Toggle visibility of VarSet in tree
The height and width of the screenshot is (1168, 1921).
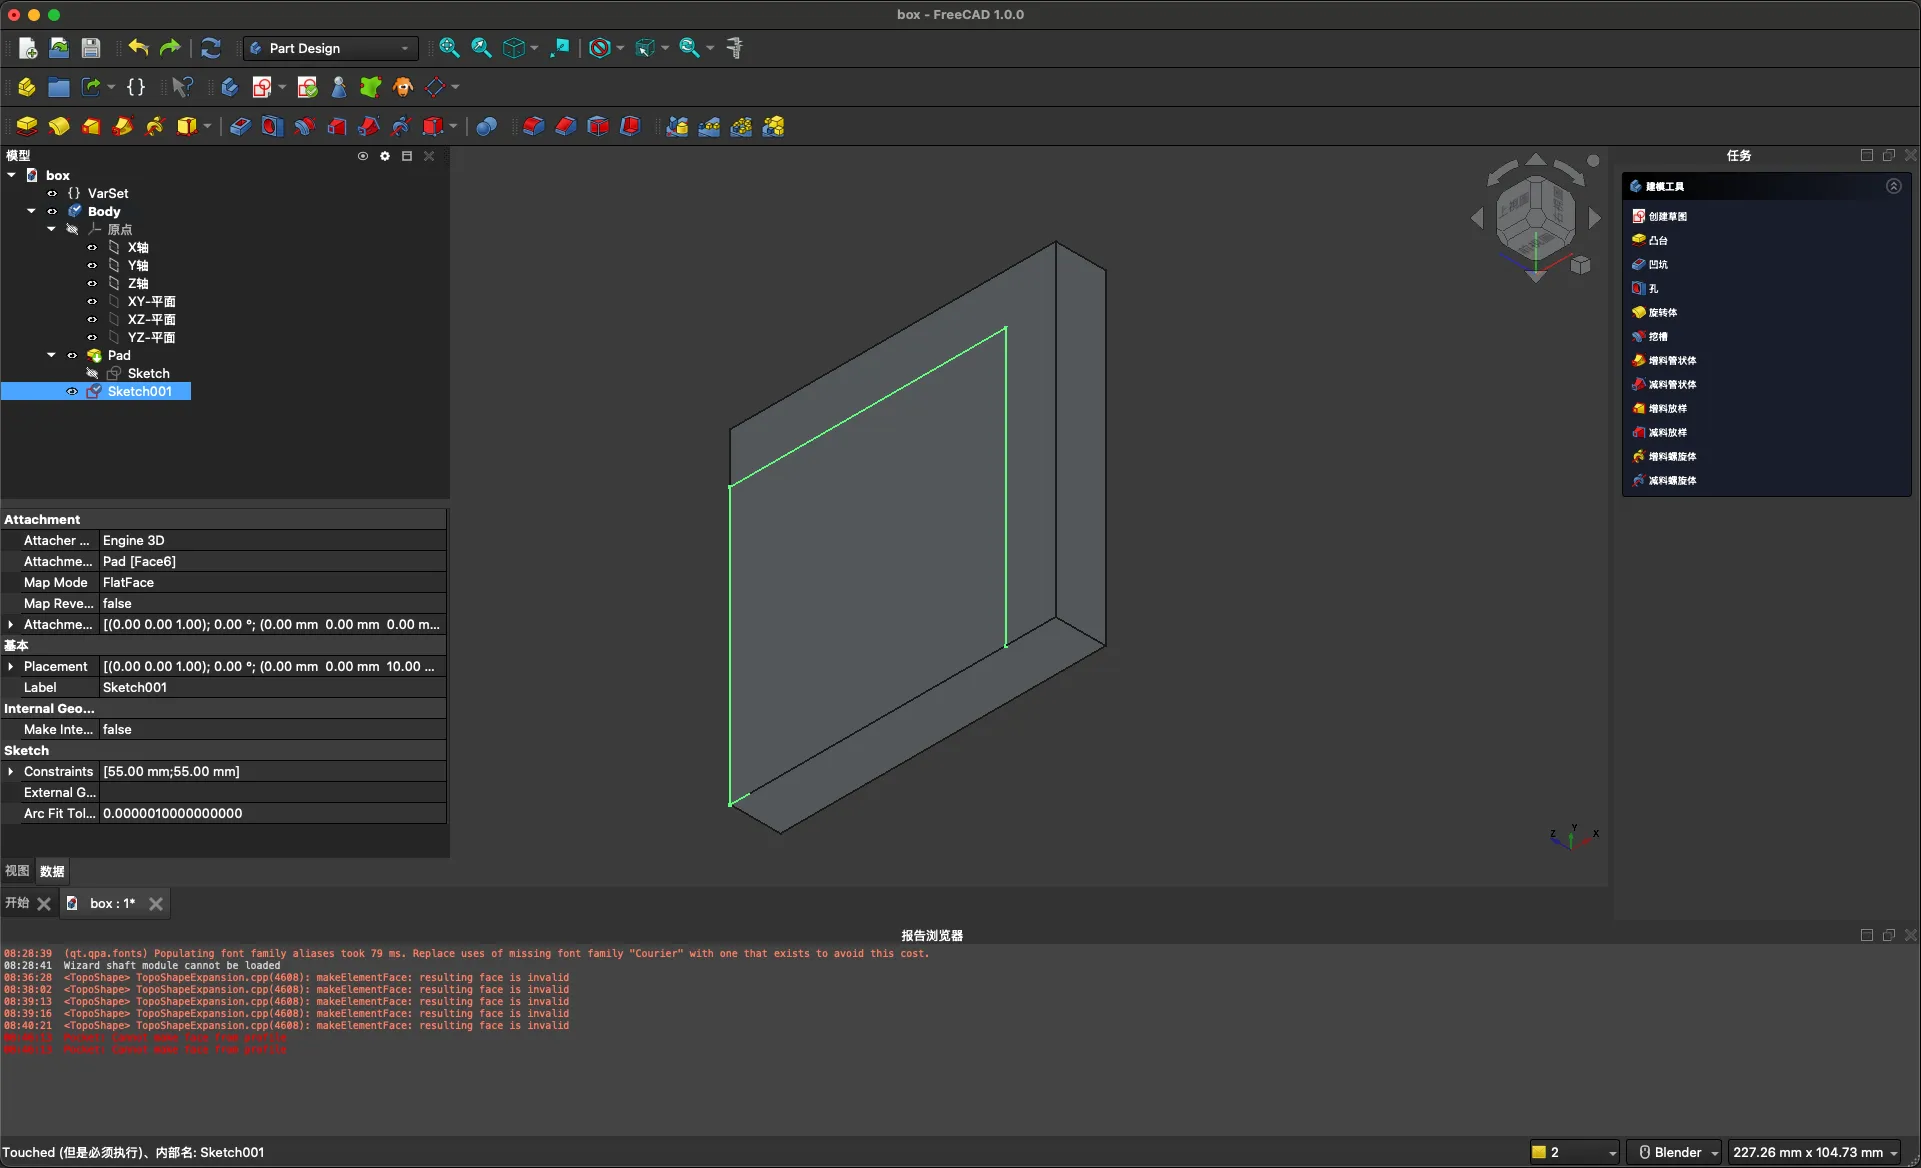click(x=52, y=193)
